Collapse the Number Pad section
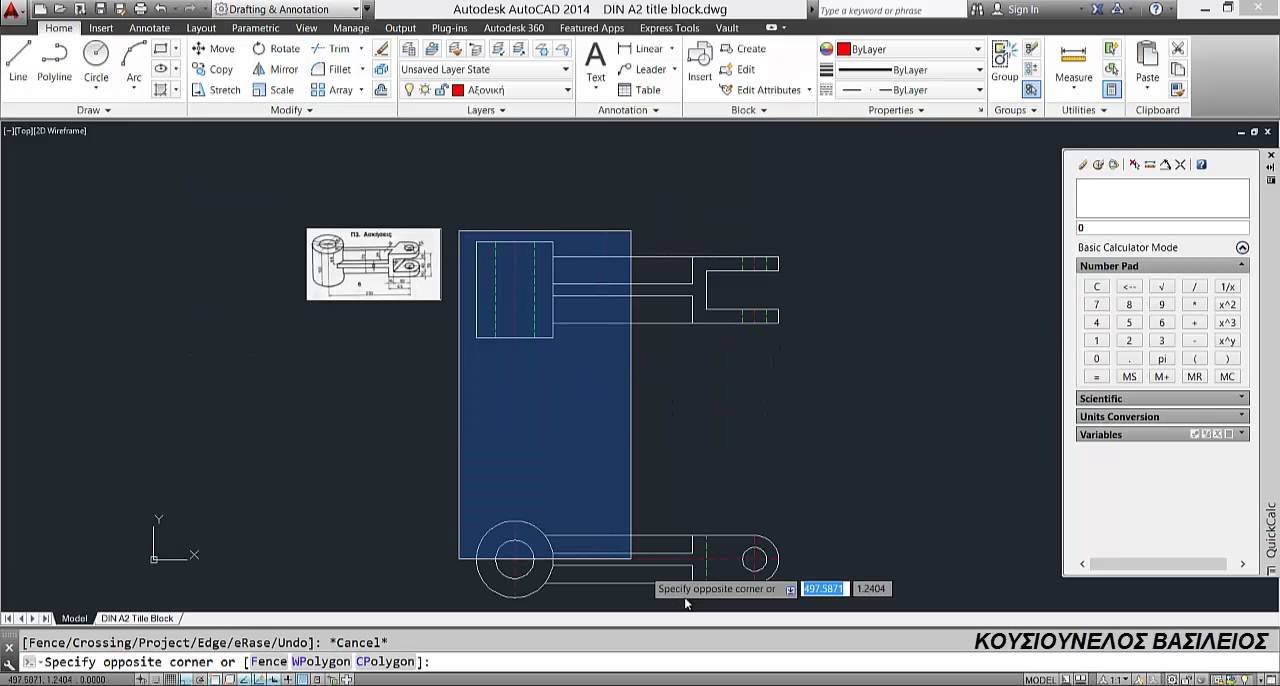Viewport: 1280px width, 686px height. pyautogui.click(x=1162, y=266)
